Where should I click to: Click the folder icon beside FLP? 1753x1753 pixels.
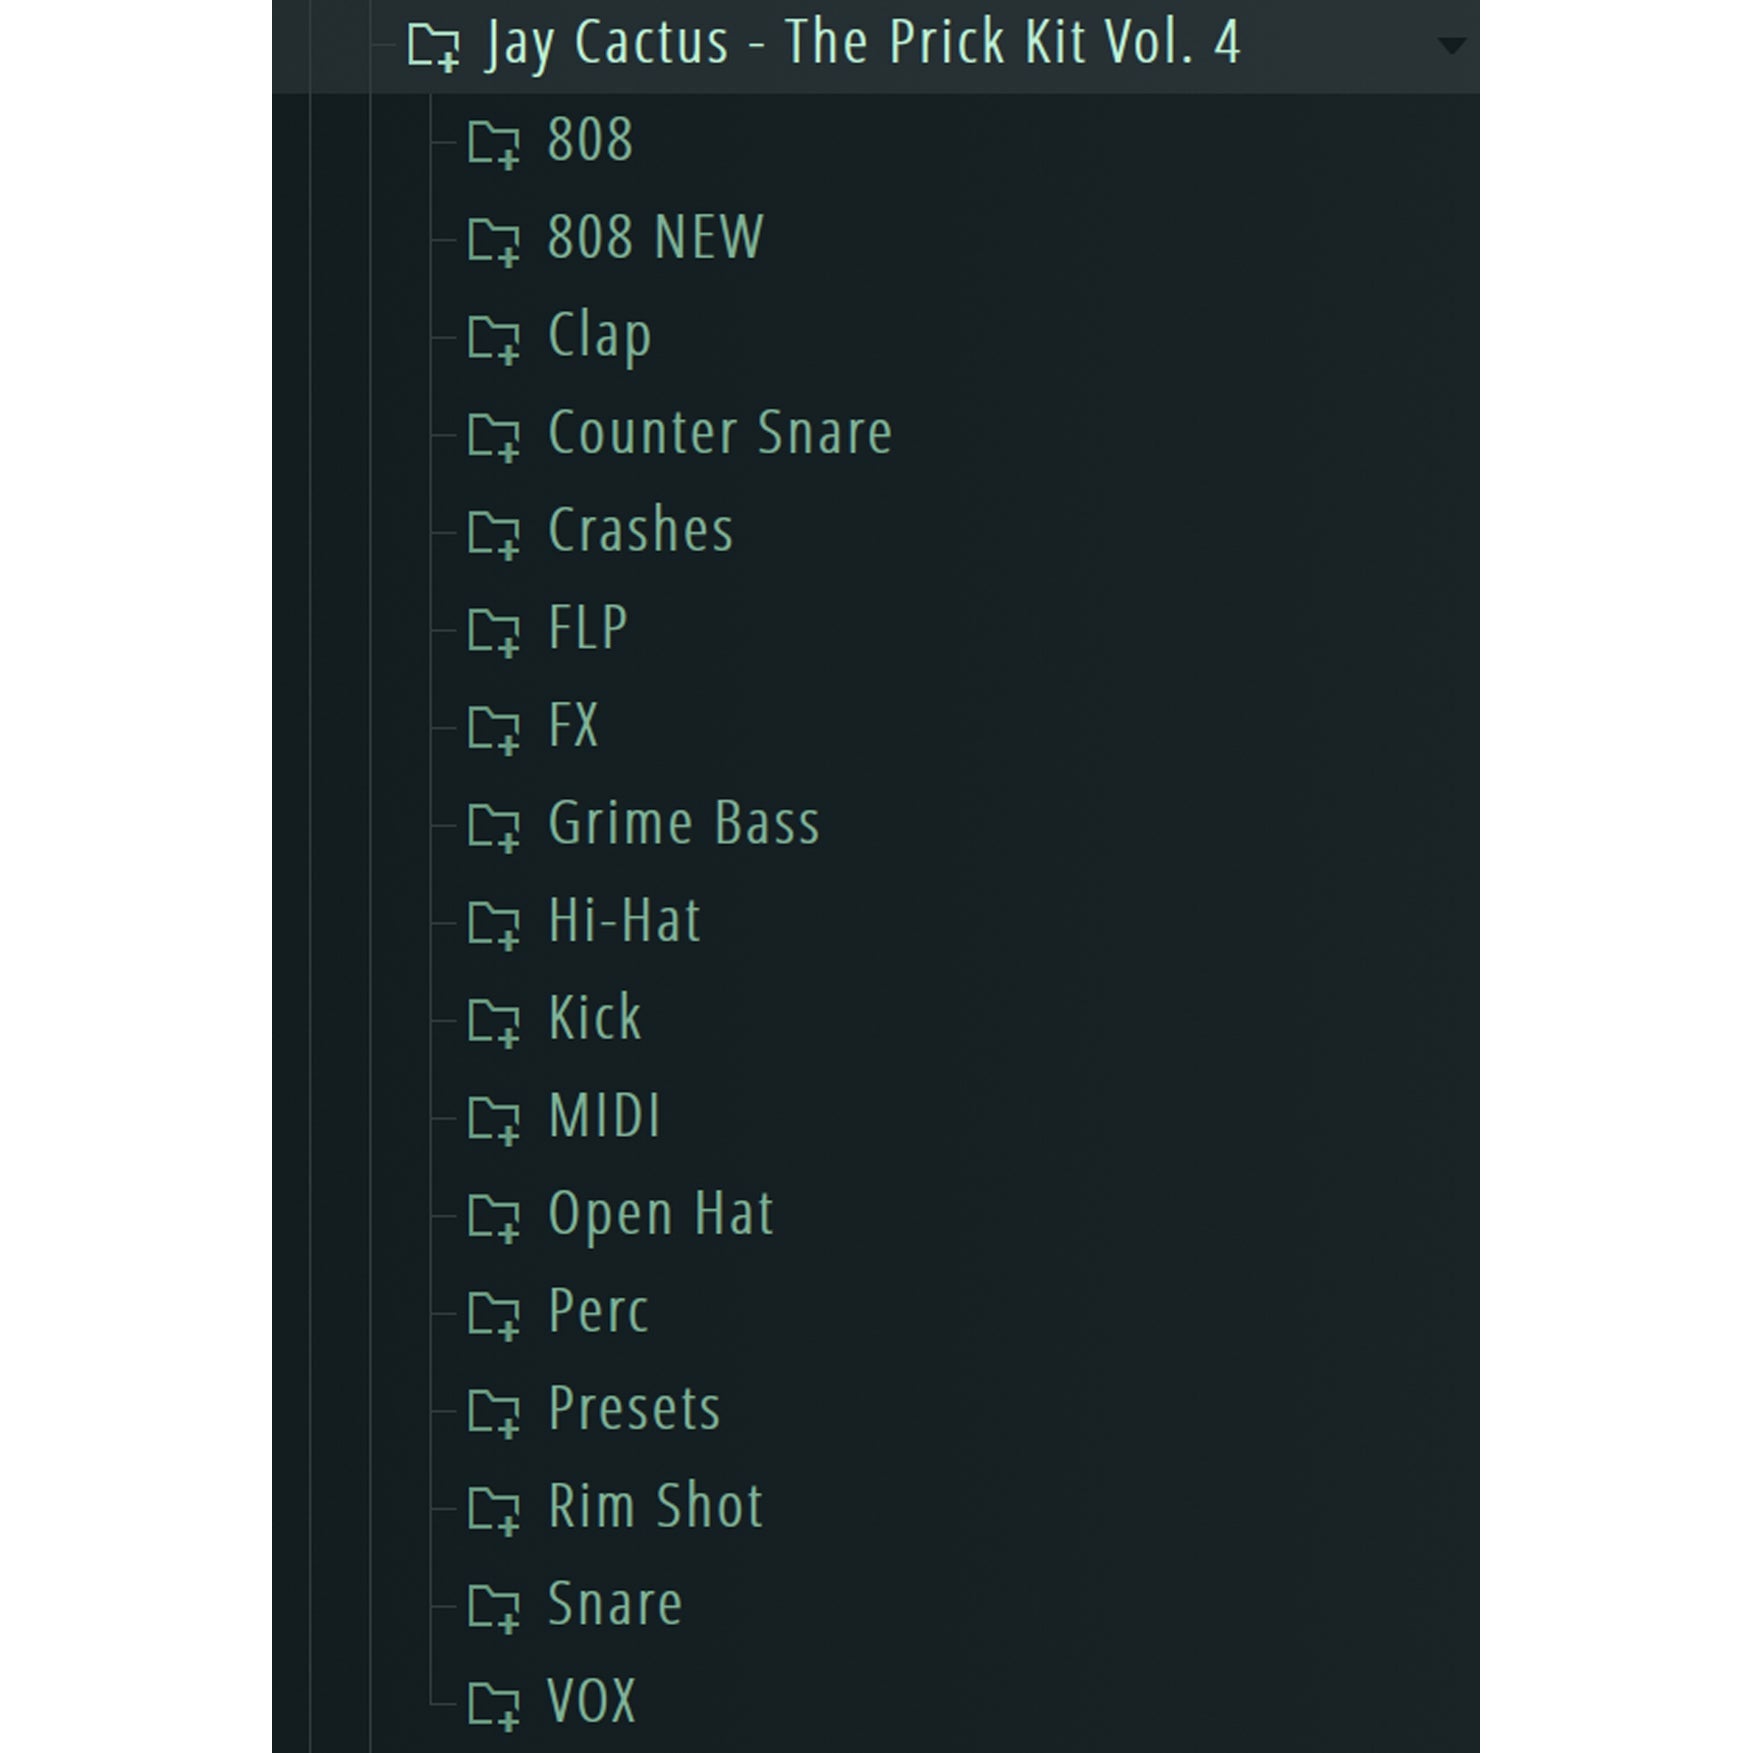[x=494, y=629]
